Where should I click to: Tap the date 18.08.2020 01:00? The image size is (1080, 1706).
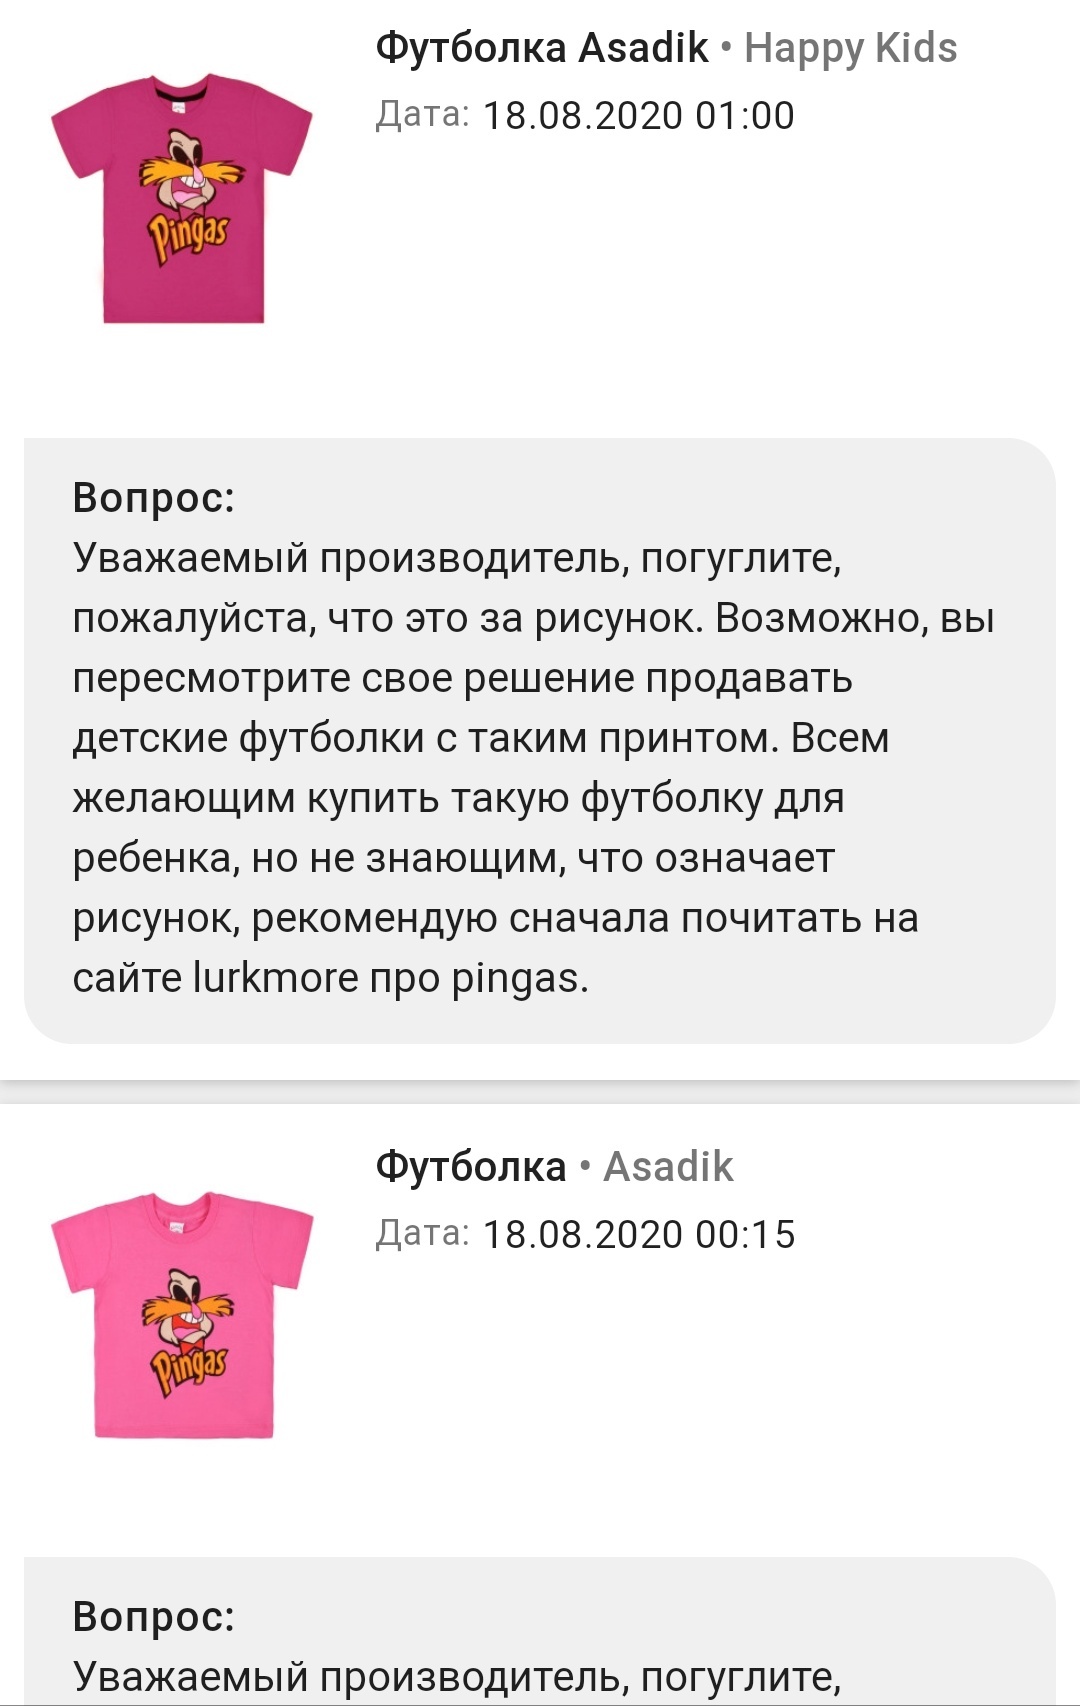(638, 116)
